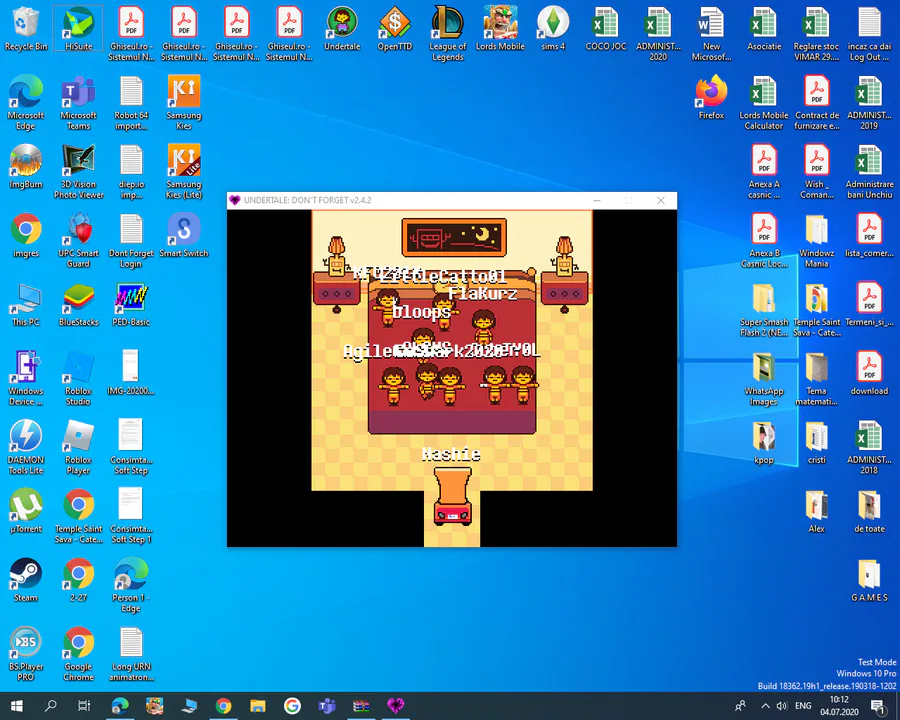Click the Steam desktop shortcut
Image resolution: width=900 pixels, height=720 pixels.
25,580
